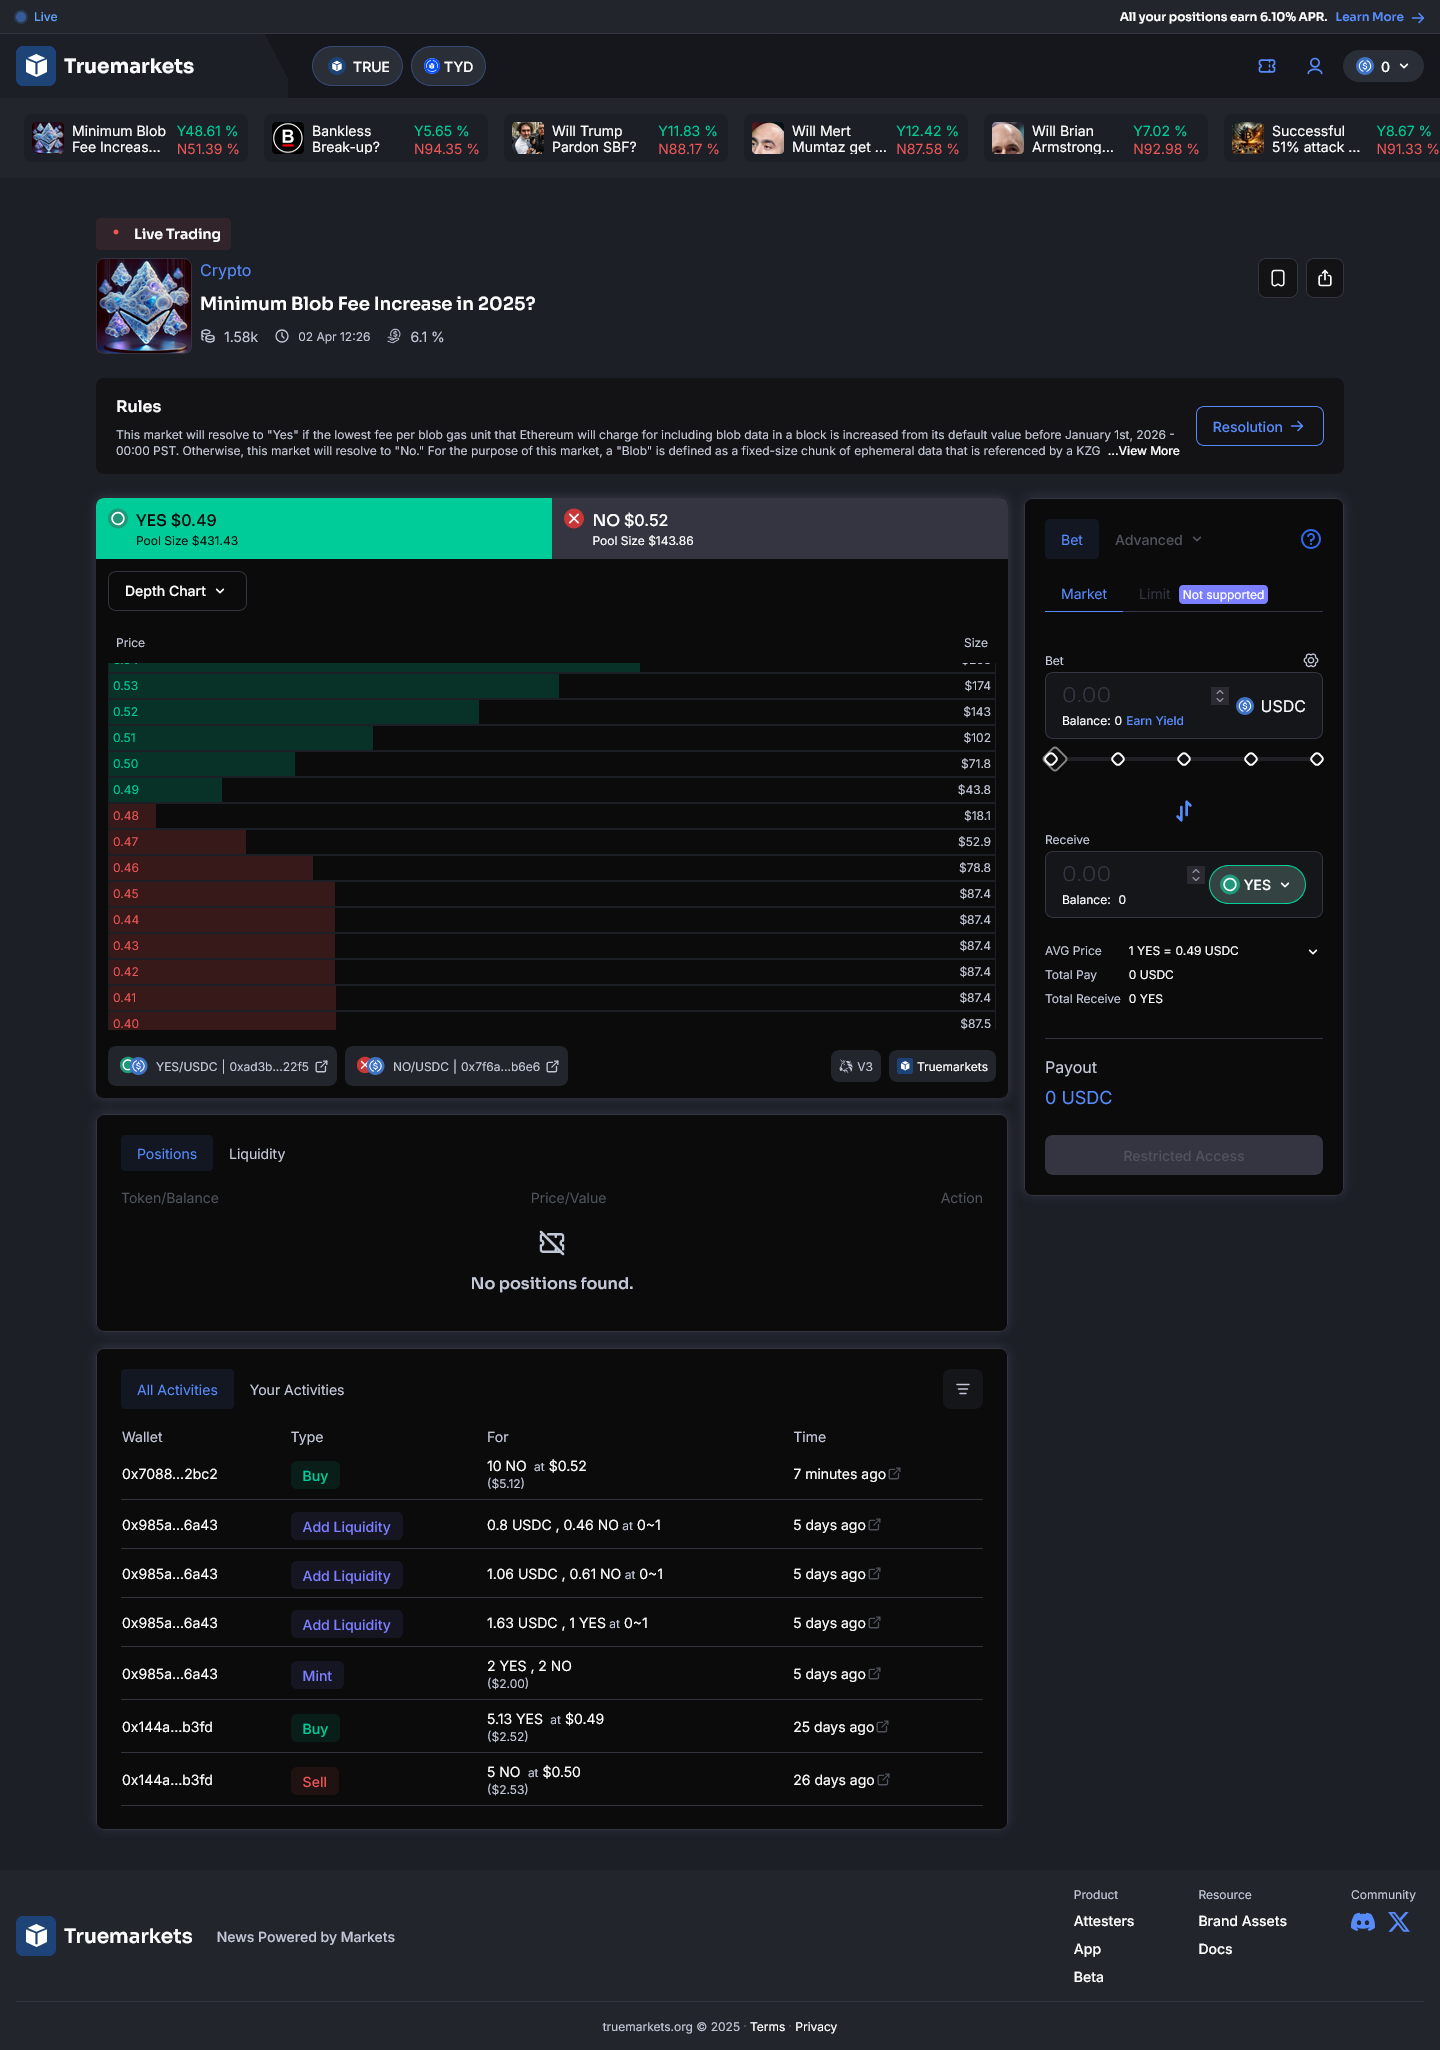This screenshot has height=2050, width=1440.
Task: Open Will Mert Mumtaz ticker card
Action: [856, 139]
